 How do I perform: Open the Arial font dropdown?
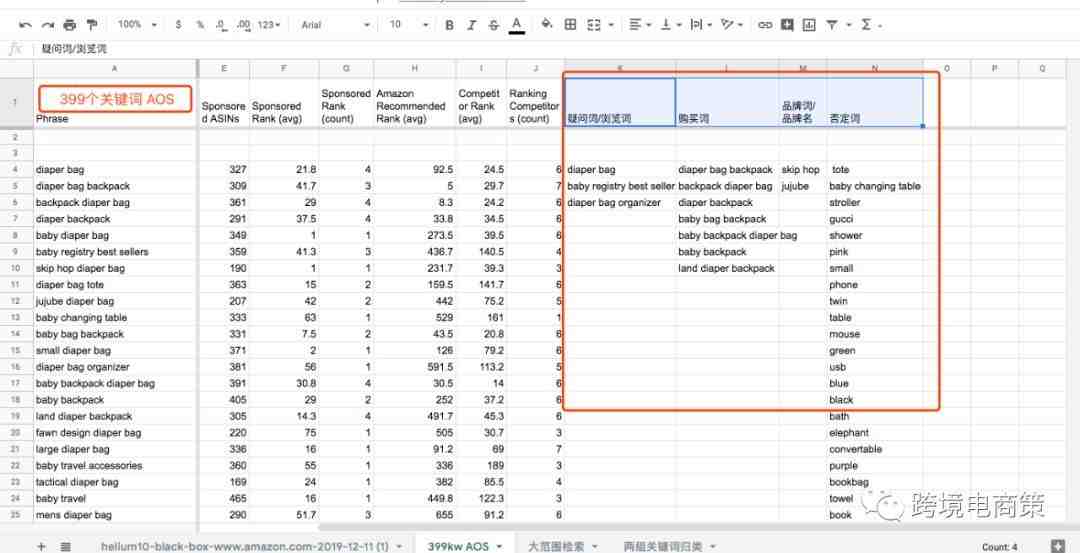[x=335, y=24]
